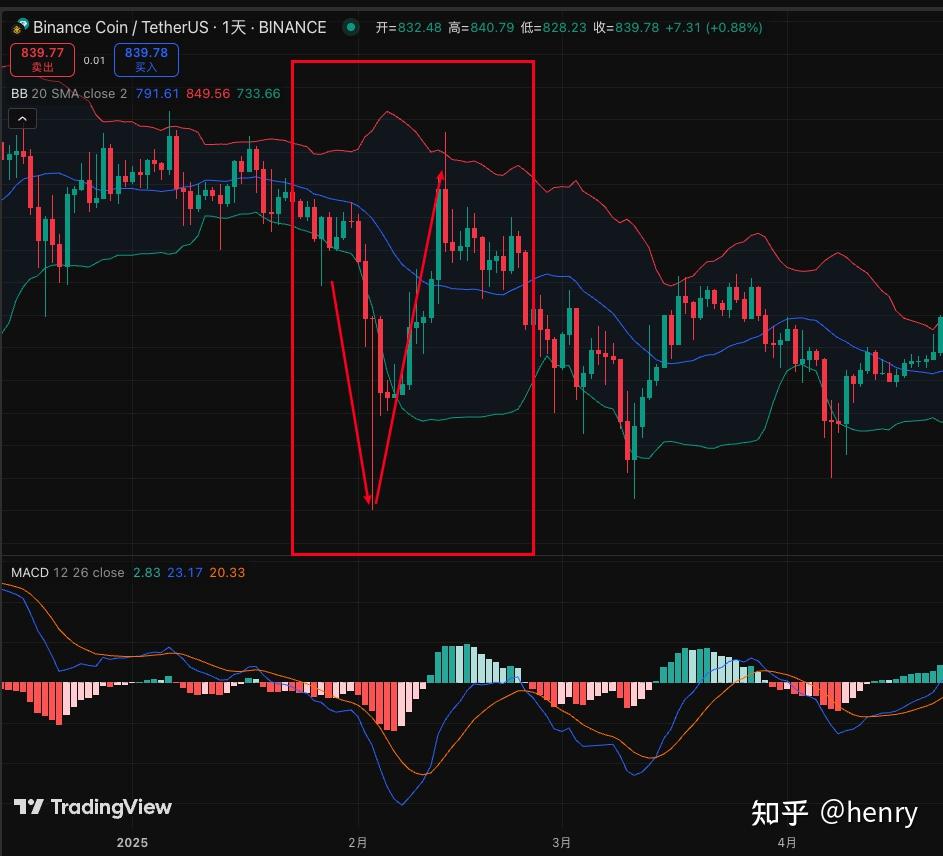Click the high price 高=840.79
This screenshot has height=856, width=943.
tap(481, 27)
